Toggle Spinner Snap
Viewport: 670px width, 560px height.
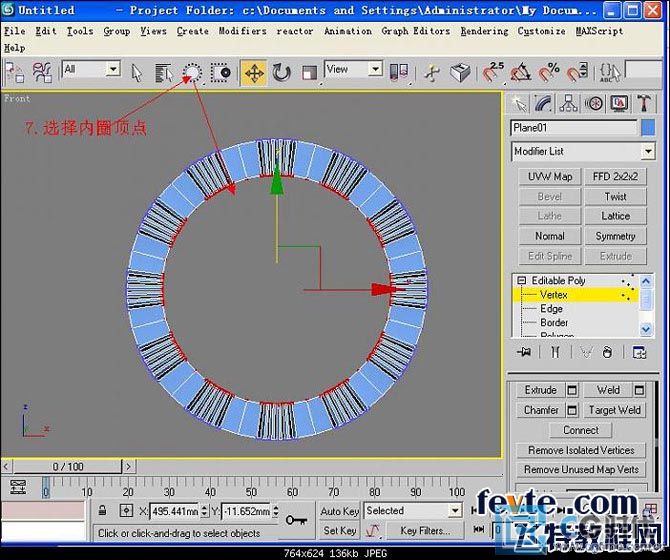point(577,72)
